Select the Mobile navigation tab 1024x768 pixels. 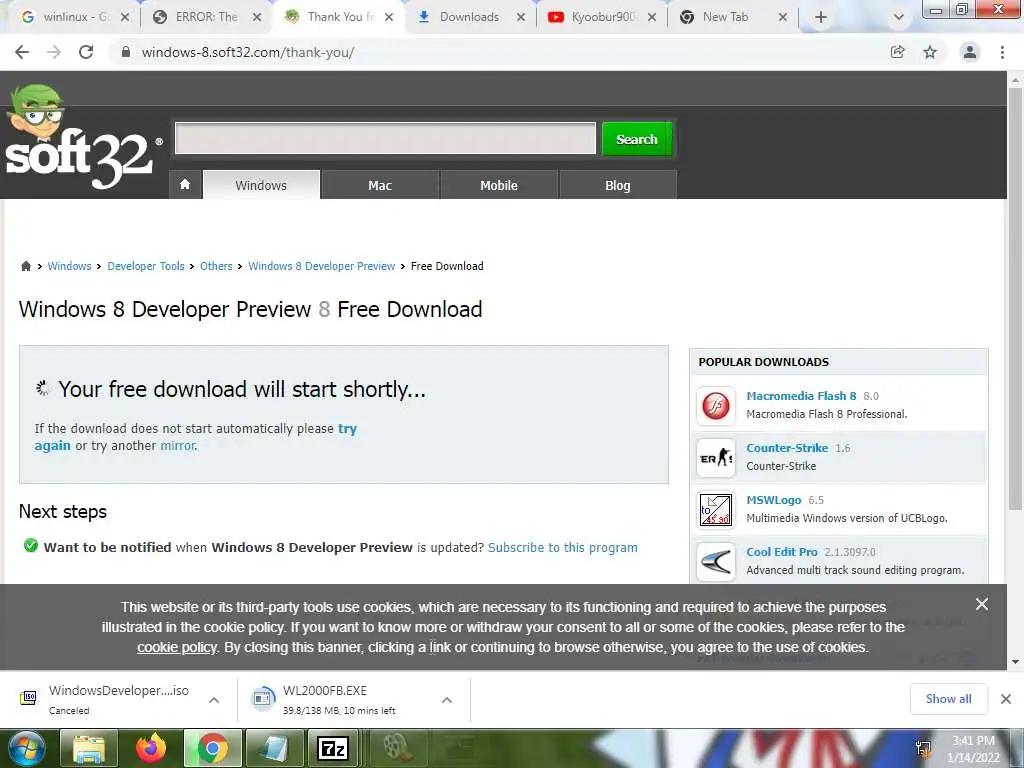(x=499, y=185)
